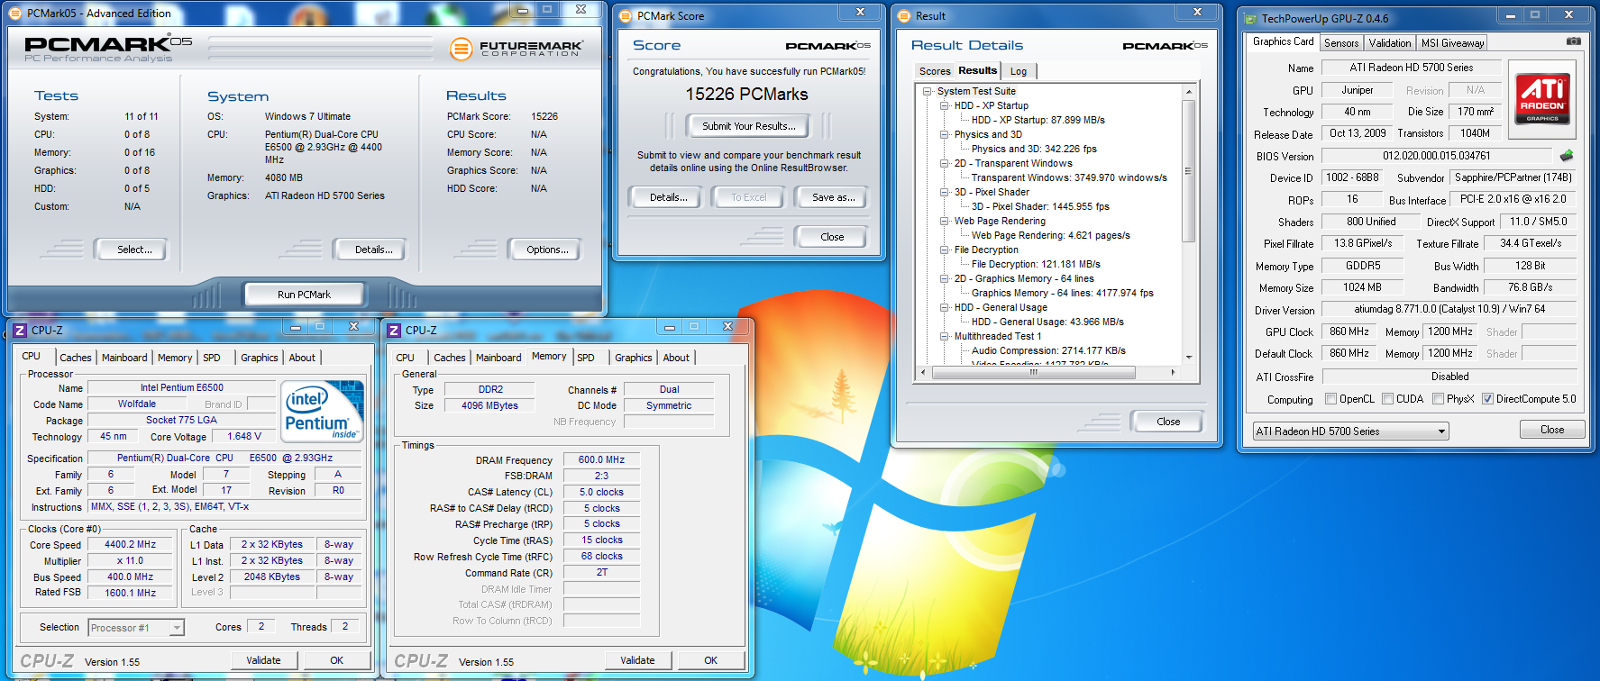Click the Result window title icon

pos(904,16)
